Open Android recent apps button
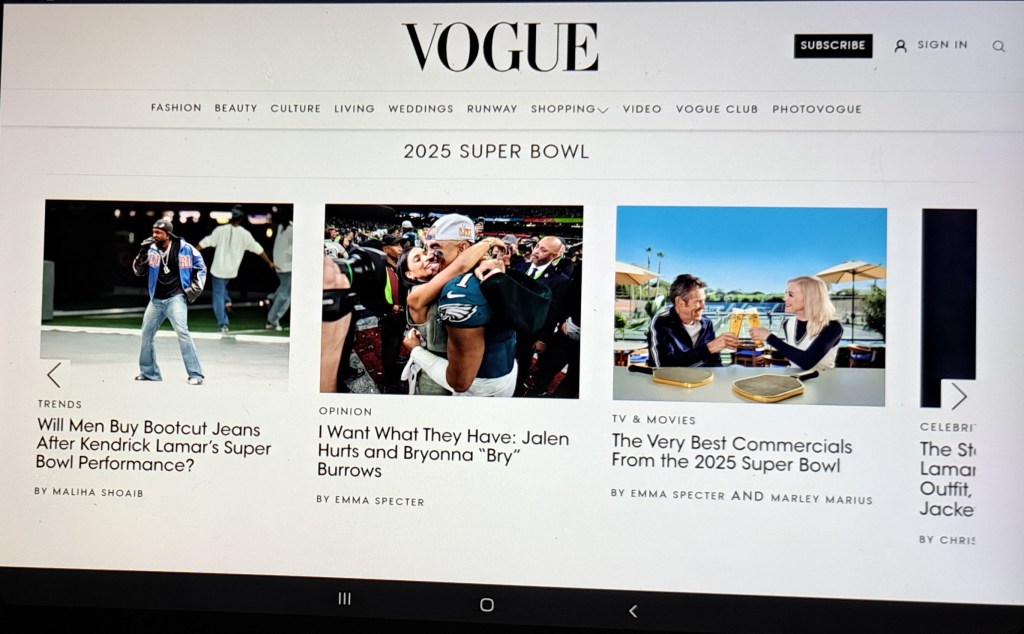This screenshot has width=1024, height=634. point(345,598)
